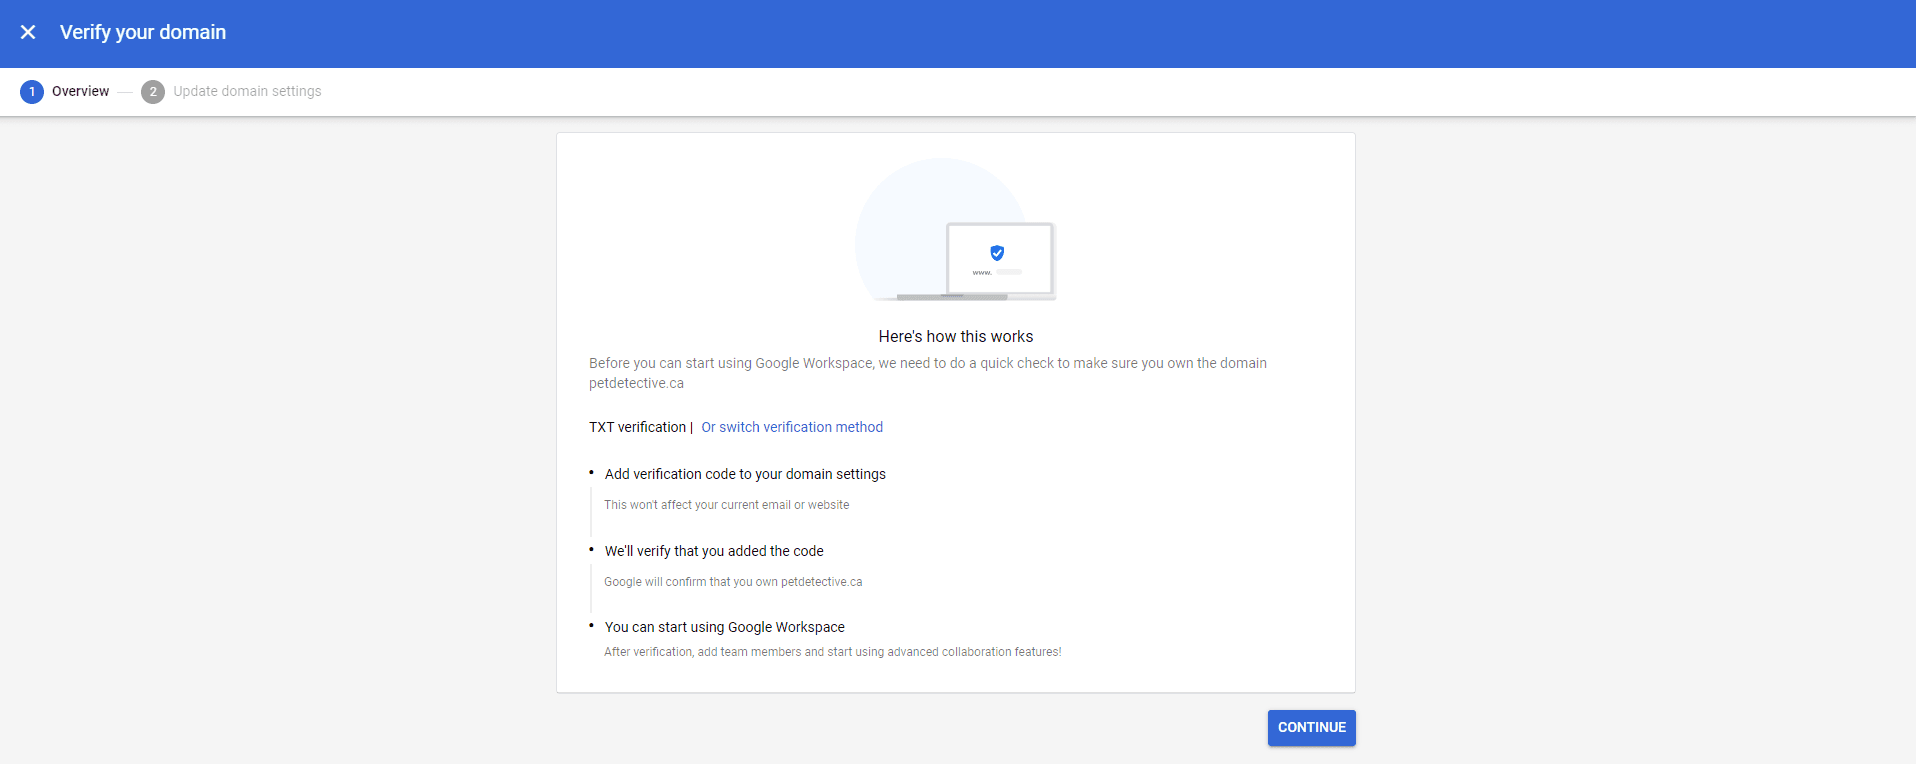The image size is (1916, 764).
Task: Click the 'Here's how this works' heading
Action: tap(955, 337)
